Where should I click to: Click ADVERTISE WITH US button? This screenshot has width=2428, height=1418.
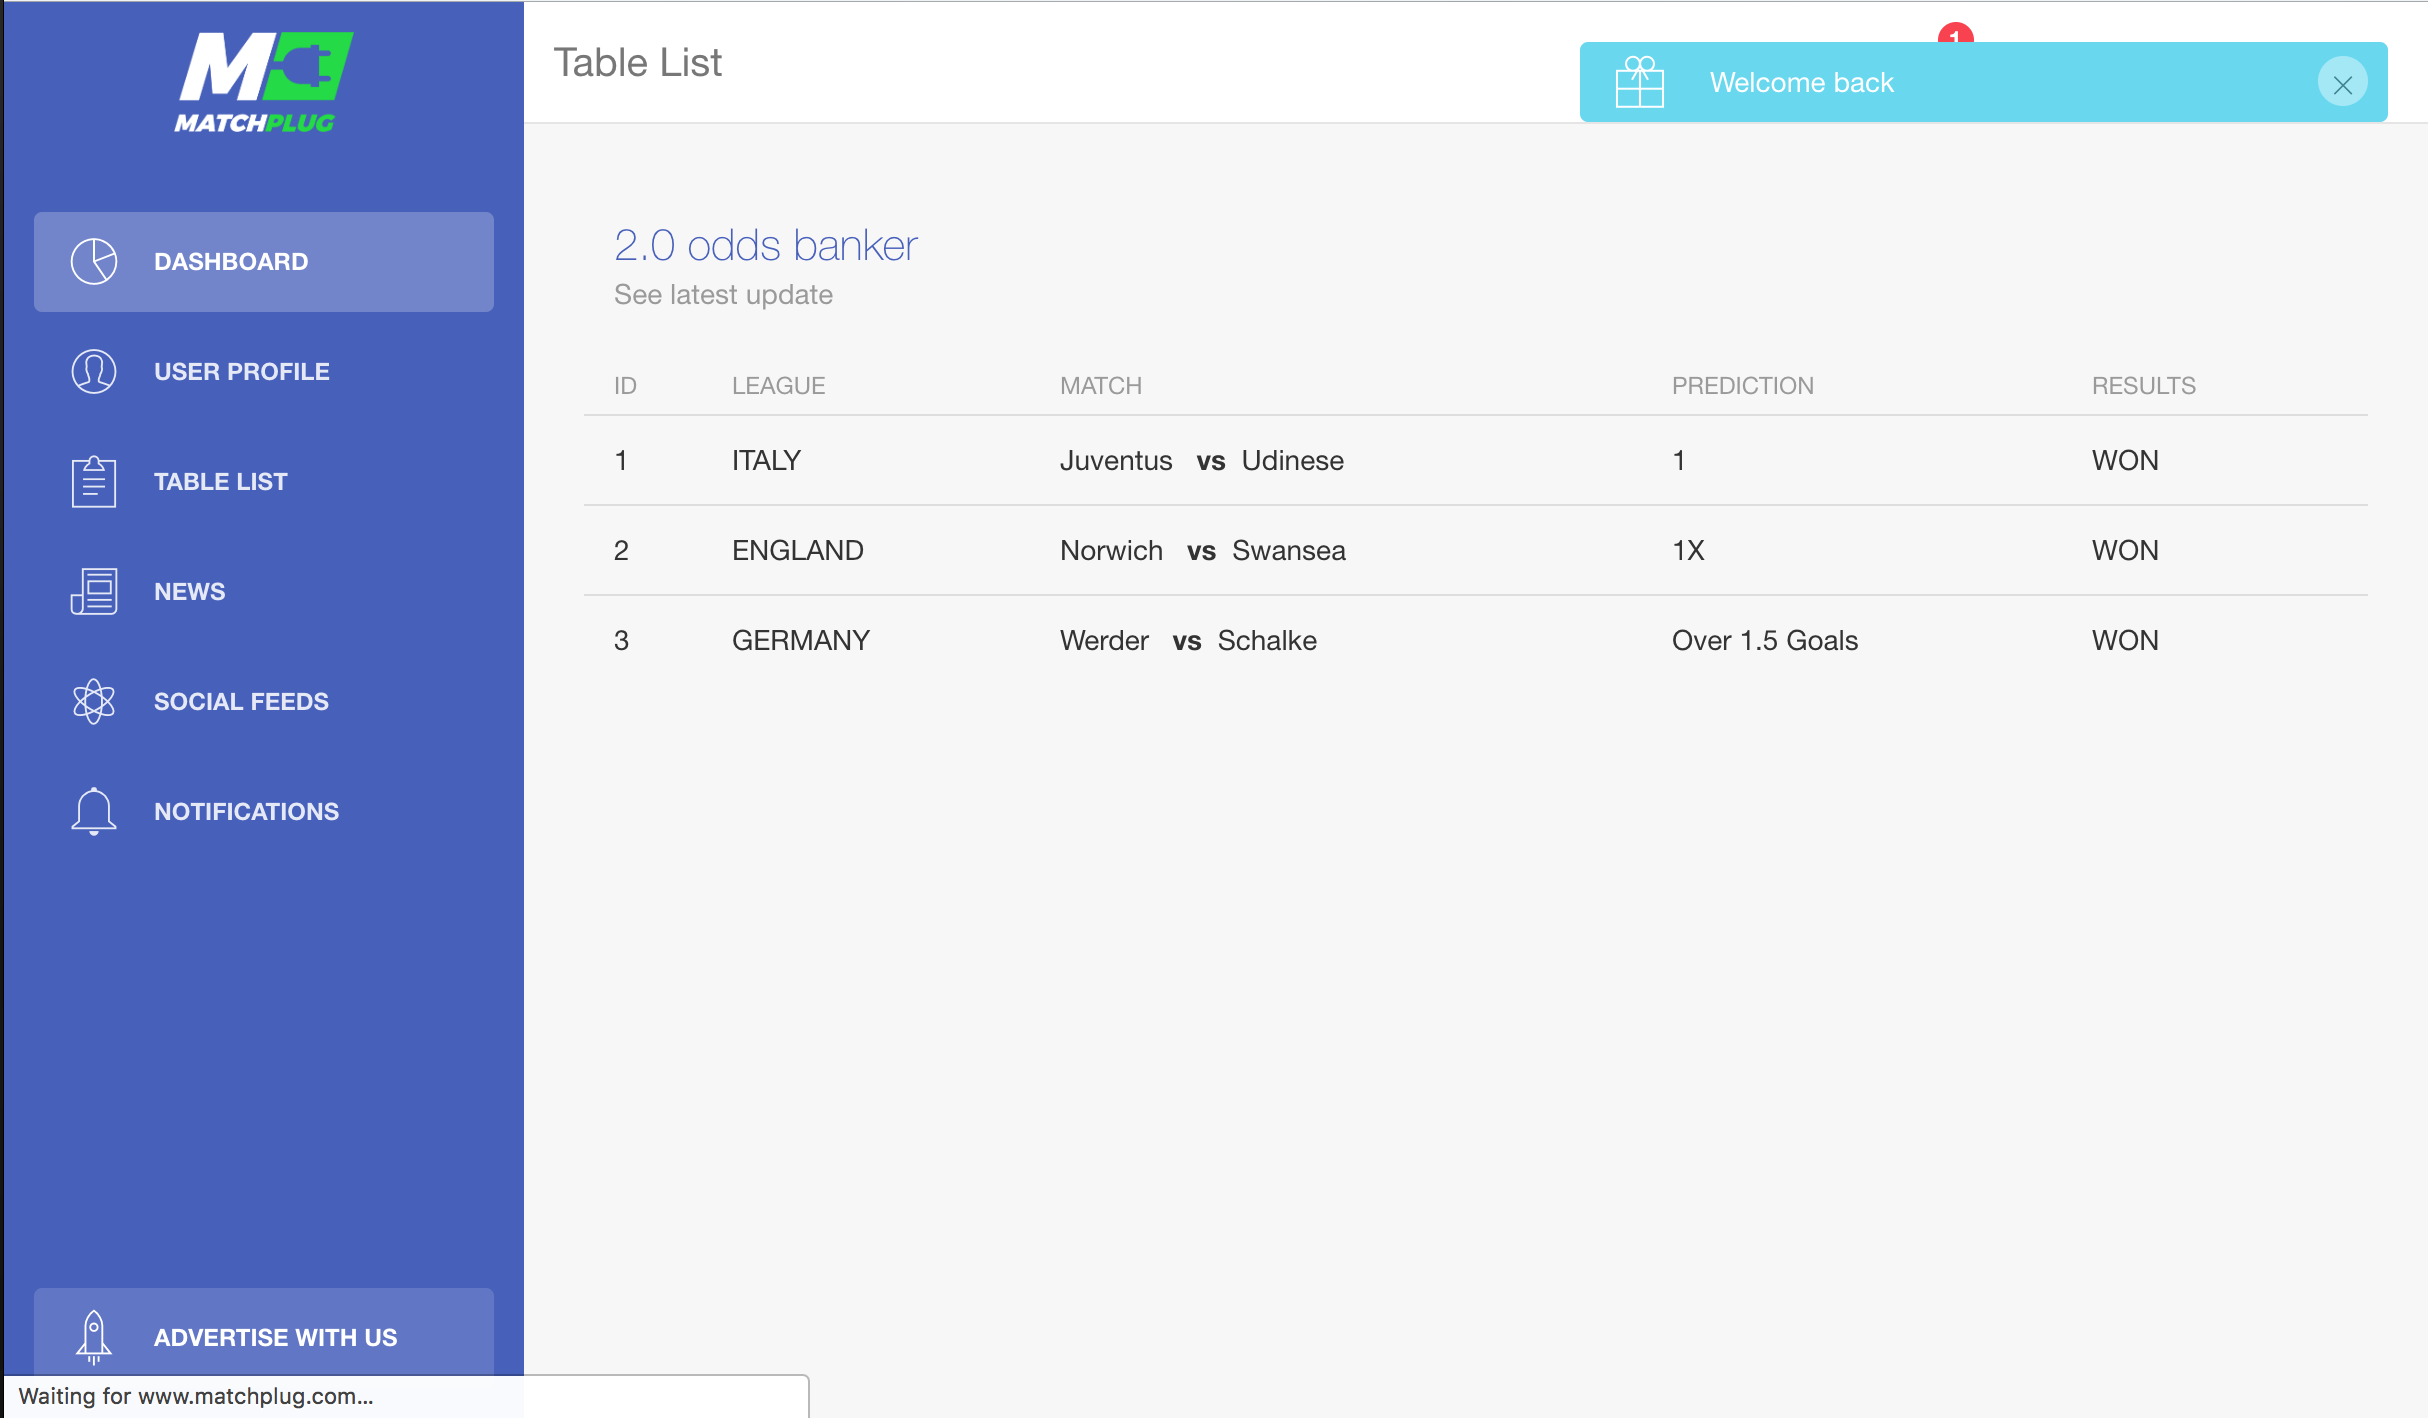coord(275,1337)
